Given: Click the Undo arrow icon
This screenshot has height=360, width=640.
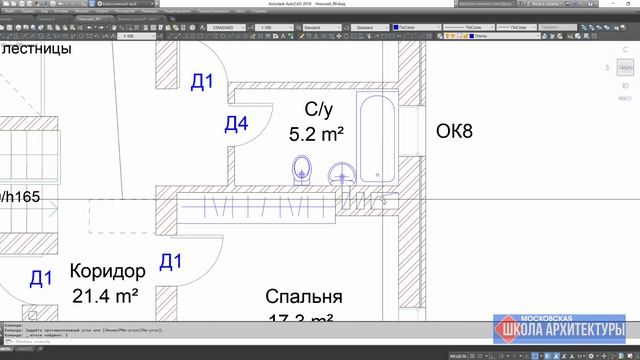Looking at the screenshot, I should [89, 27].
